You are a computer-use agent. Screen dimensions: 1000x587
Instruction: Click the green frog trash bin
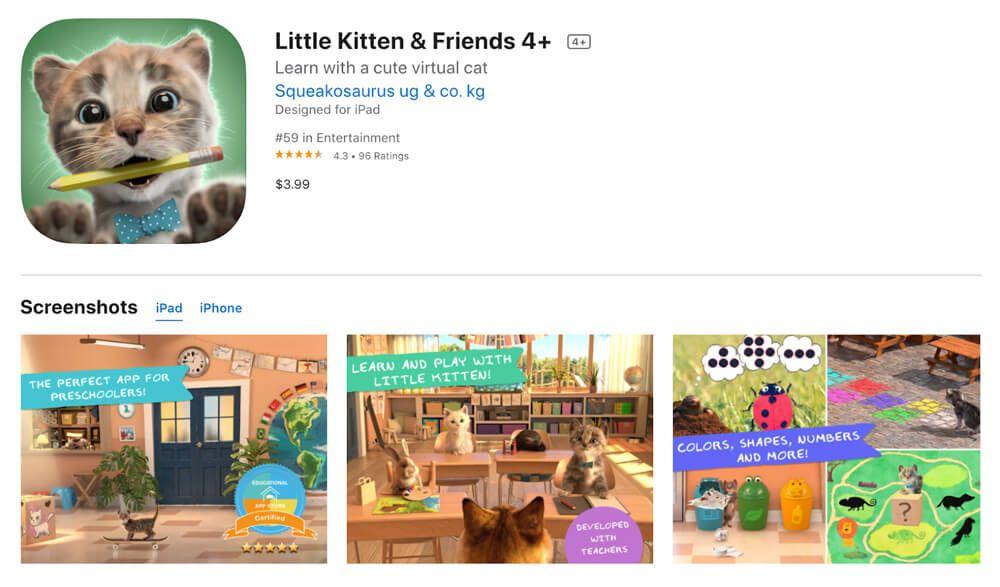[x=754, y=502]
